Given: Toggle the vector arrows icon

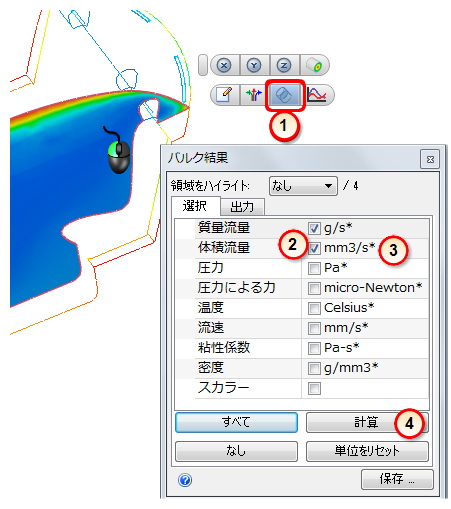Looking at the screenshot, I should pos(254,95).
